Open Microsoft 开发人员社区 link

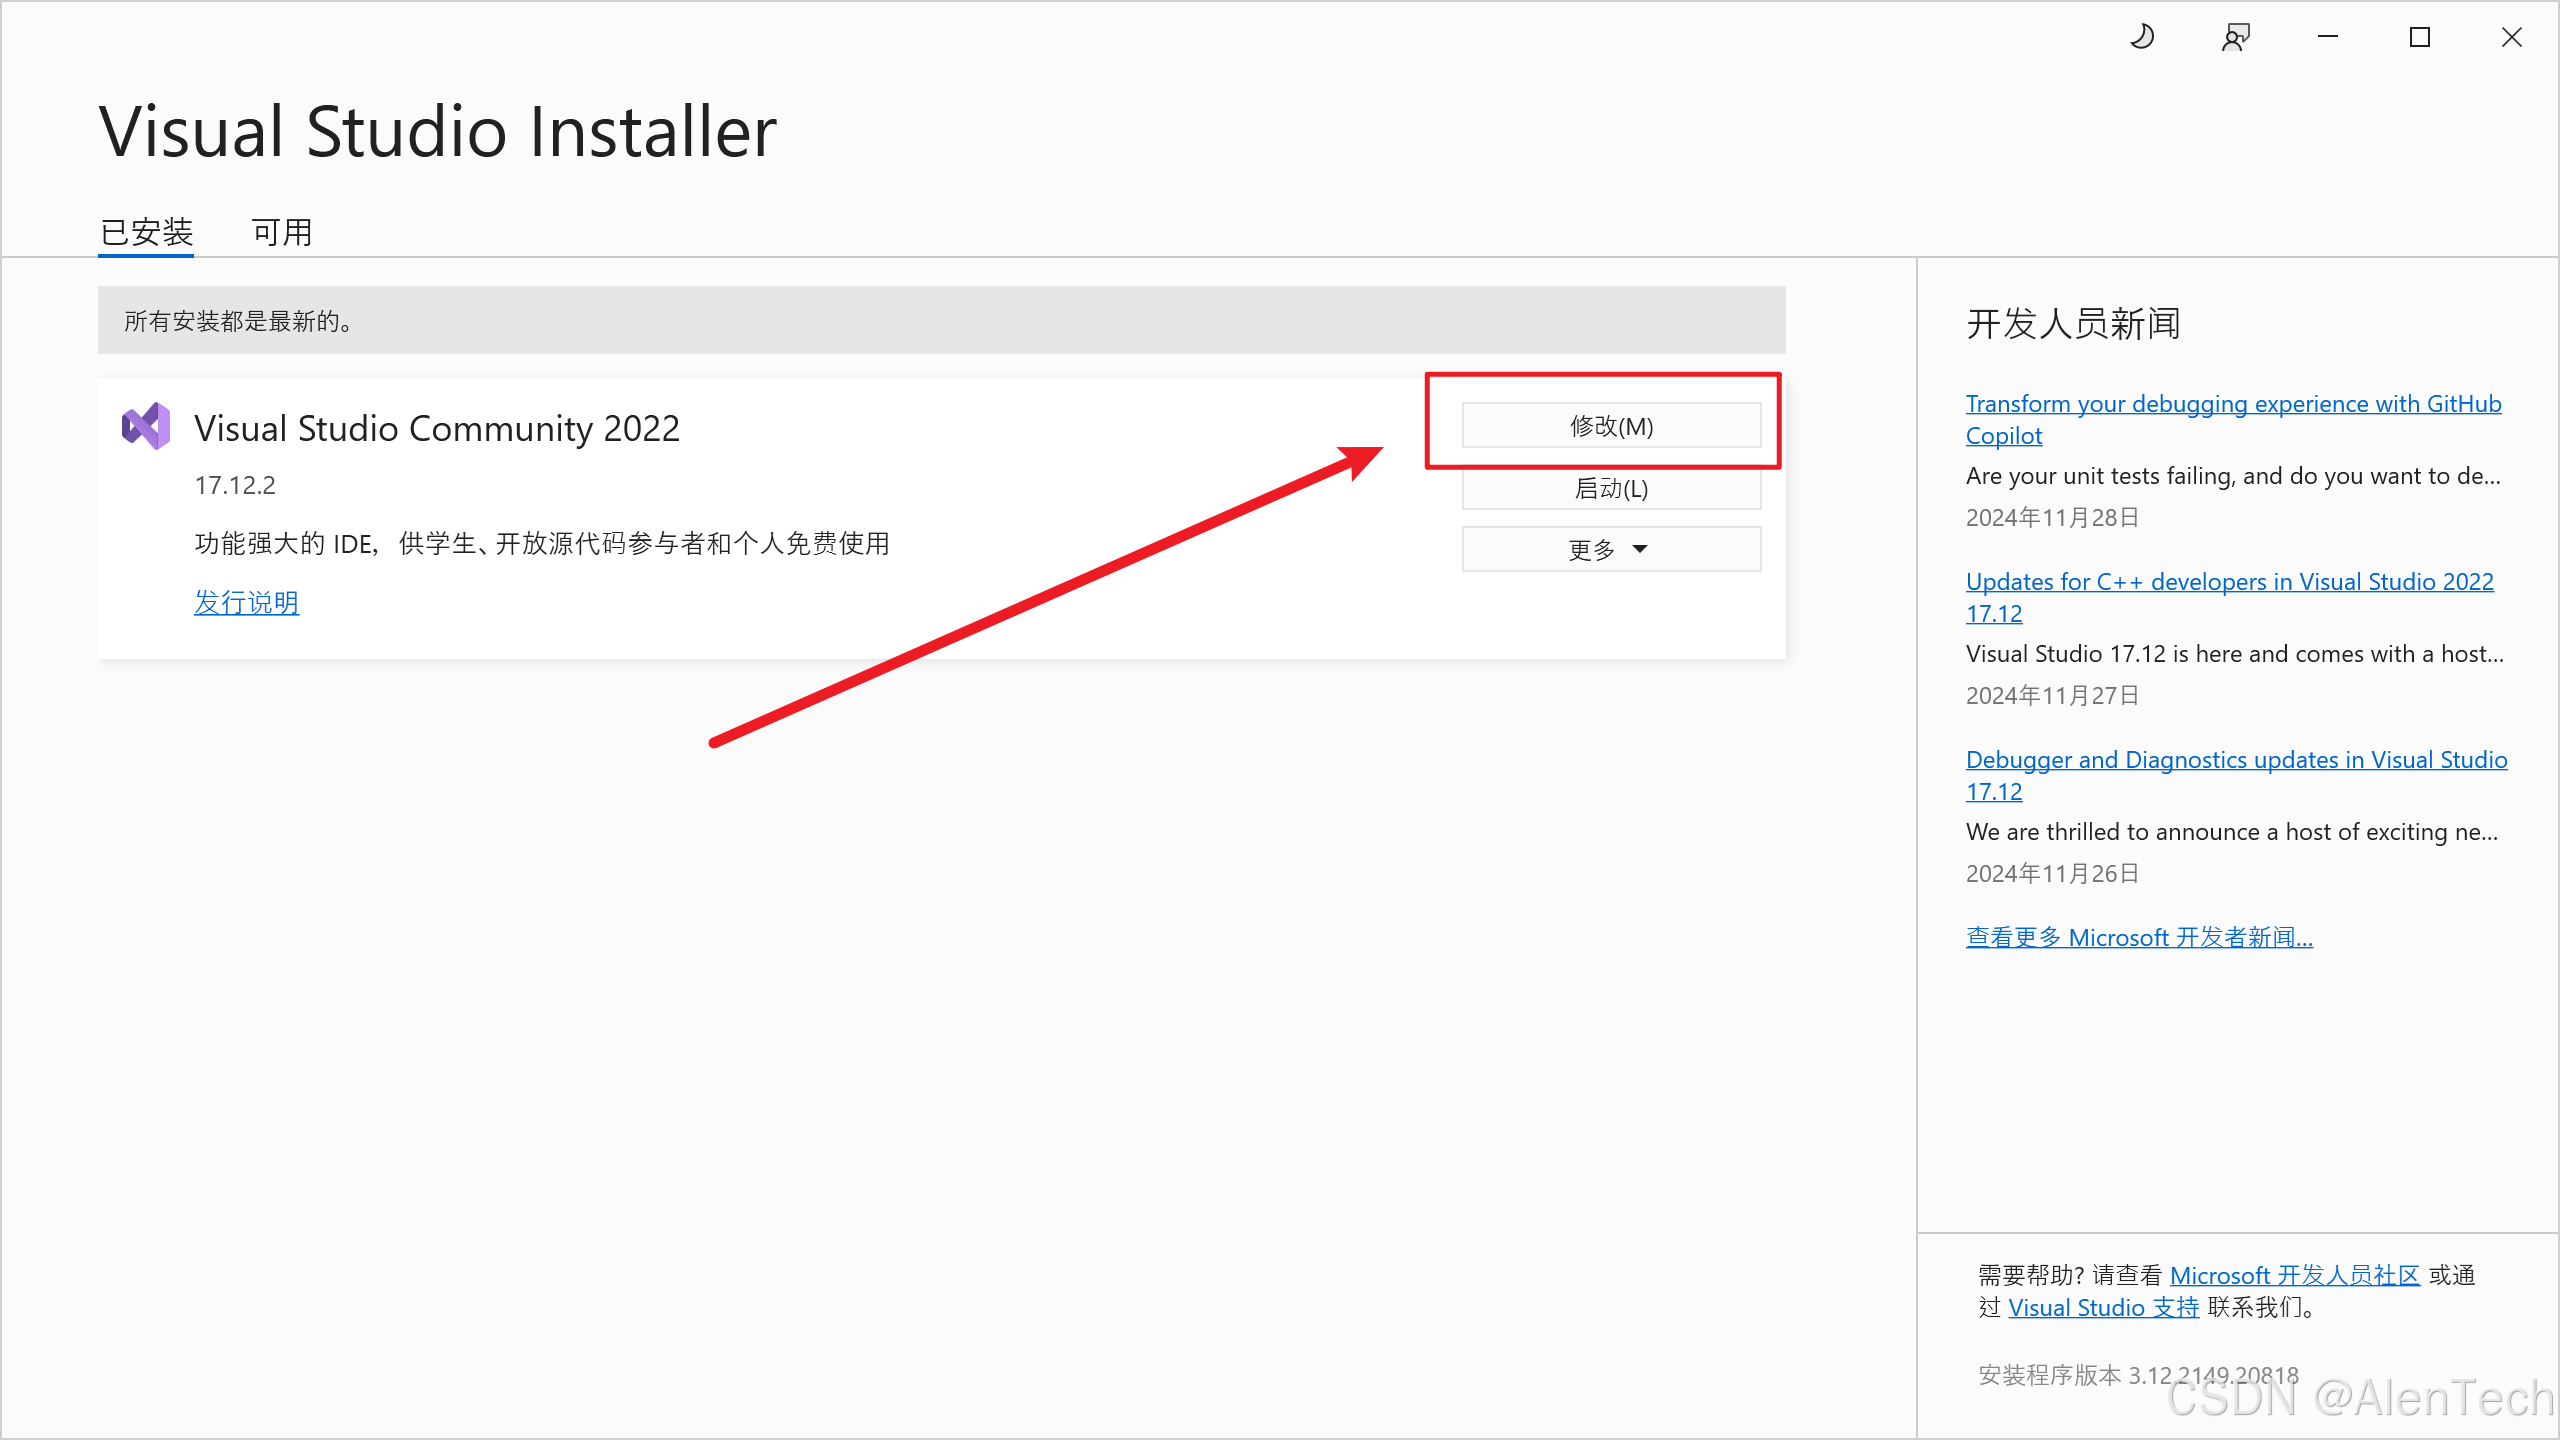2294,1275
